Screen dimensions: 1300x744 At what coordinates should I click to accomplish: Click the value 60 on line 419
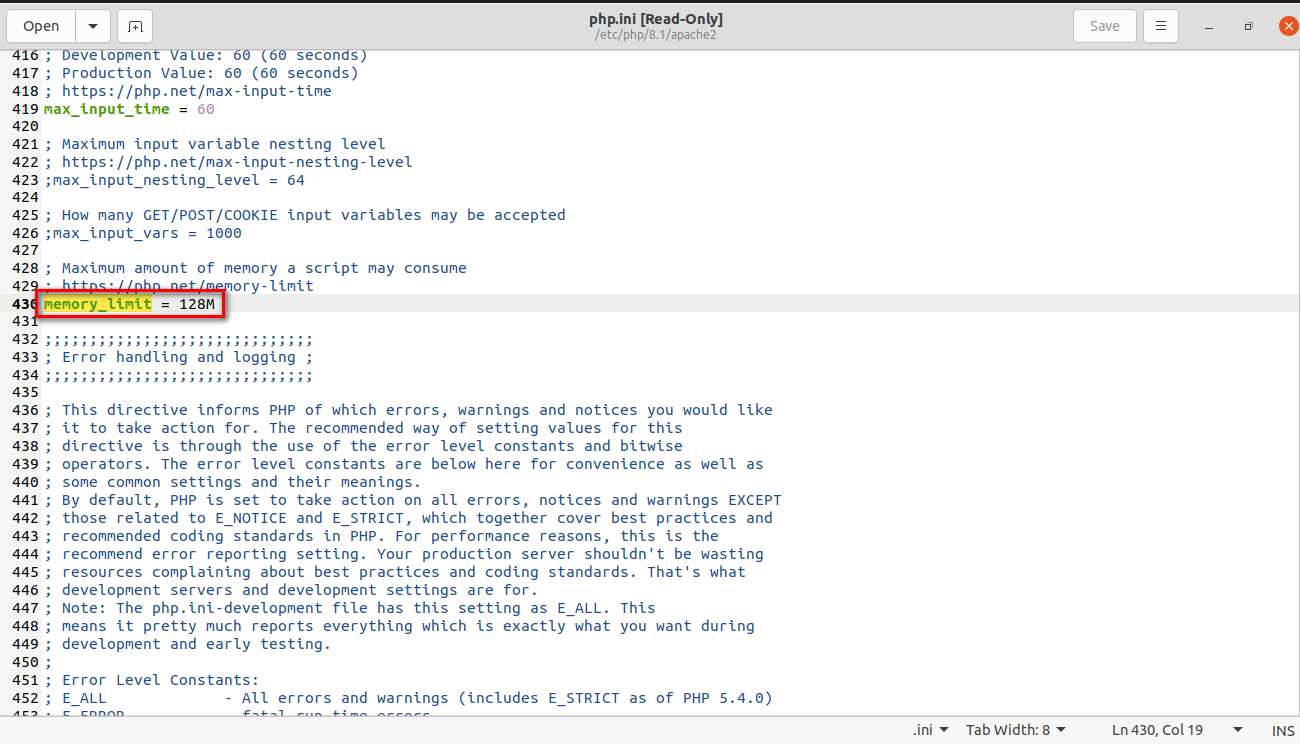coord(205,109)
